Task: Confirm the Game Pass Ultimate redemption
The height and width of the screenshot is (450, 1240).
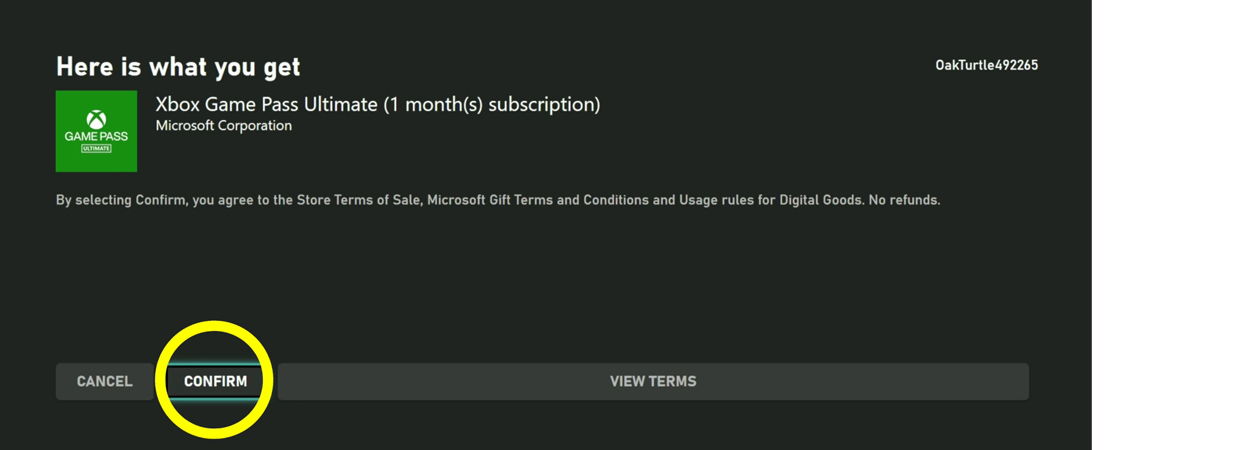Action: tap(215, 381)
